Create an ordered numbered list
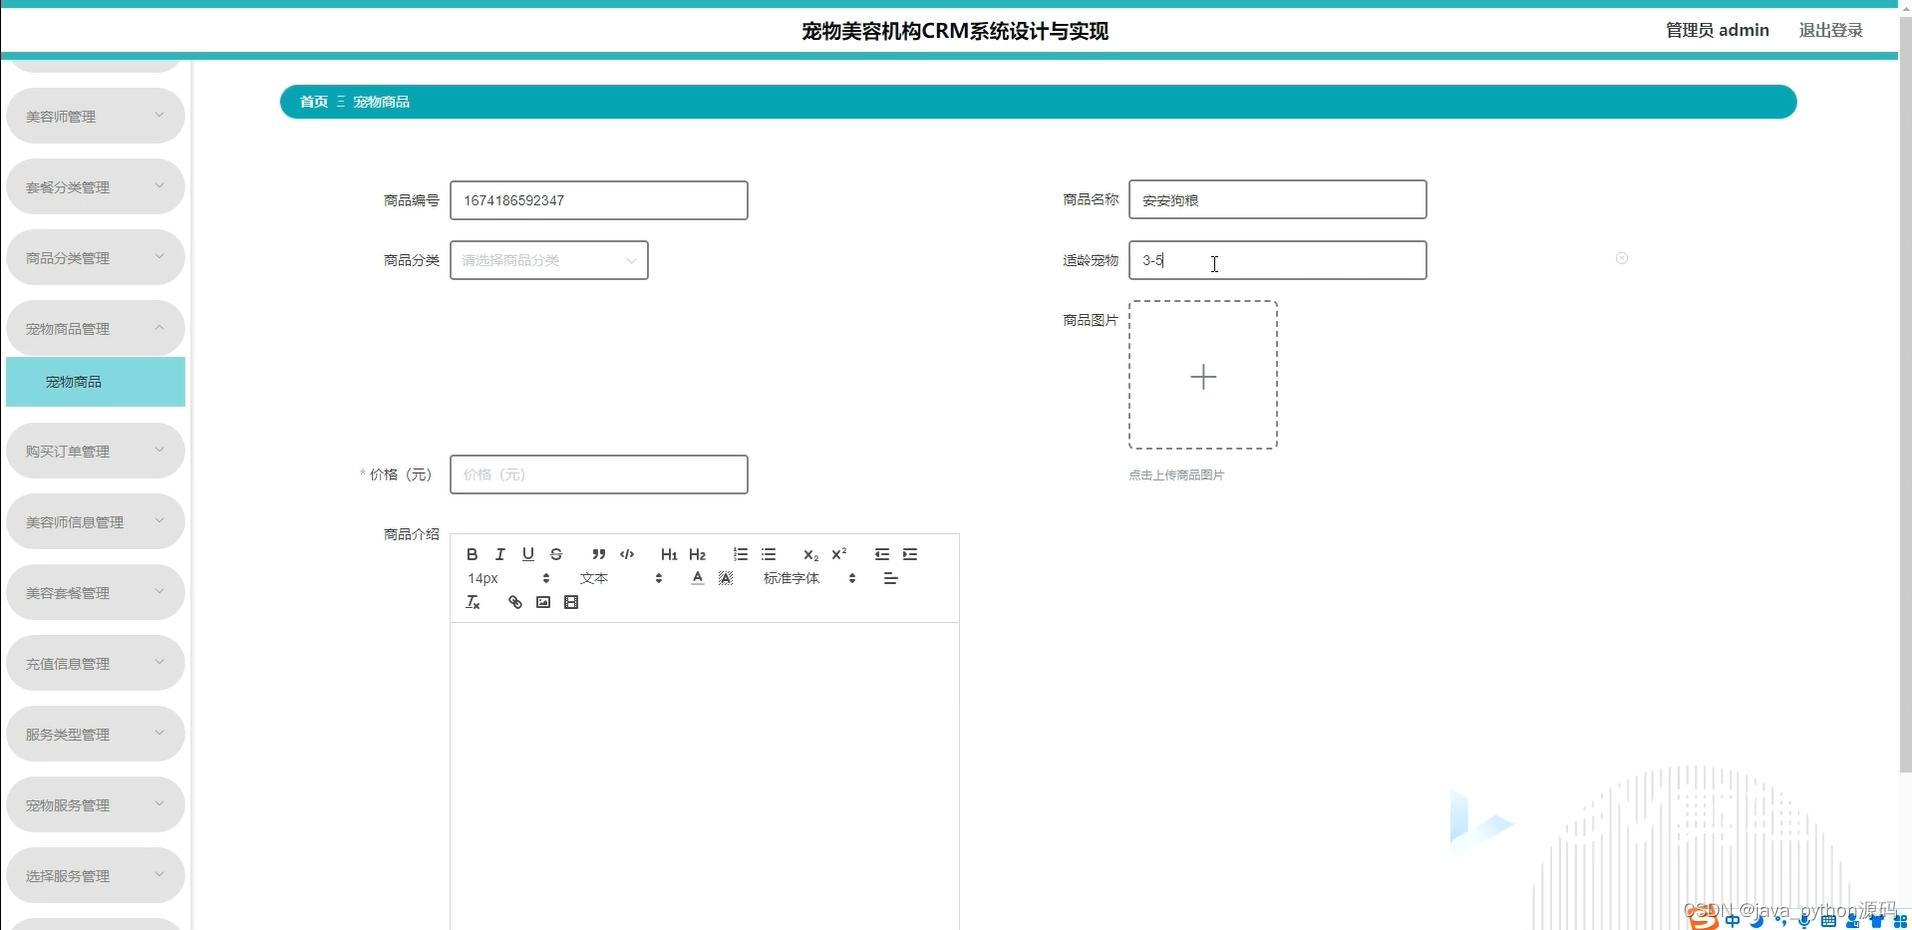Viewport: 1912px width, 930px height. (740, 554)
